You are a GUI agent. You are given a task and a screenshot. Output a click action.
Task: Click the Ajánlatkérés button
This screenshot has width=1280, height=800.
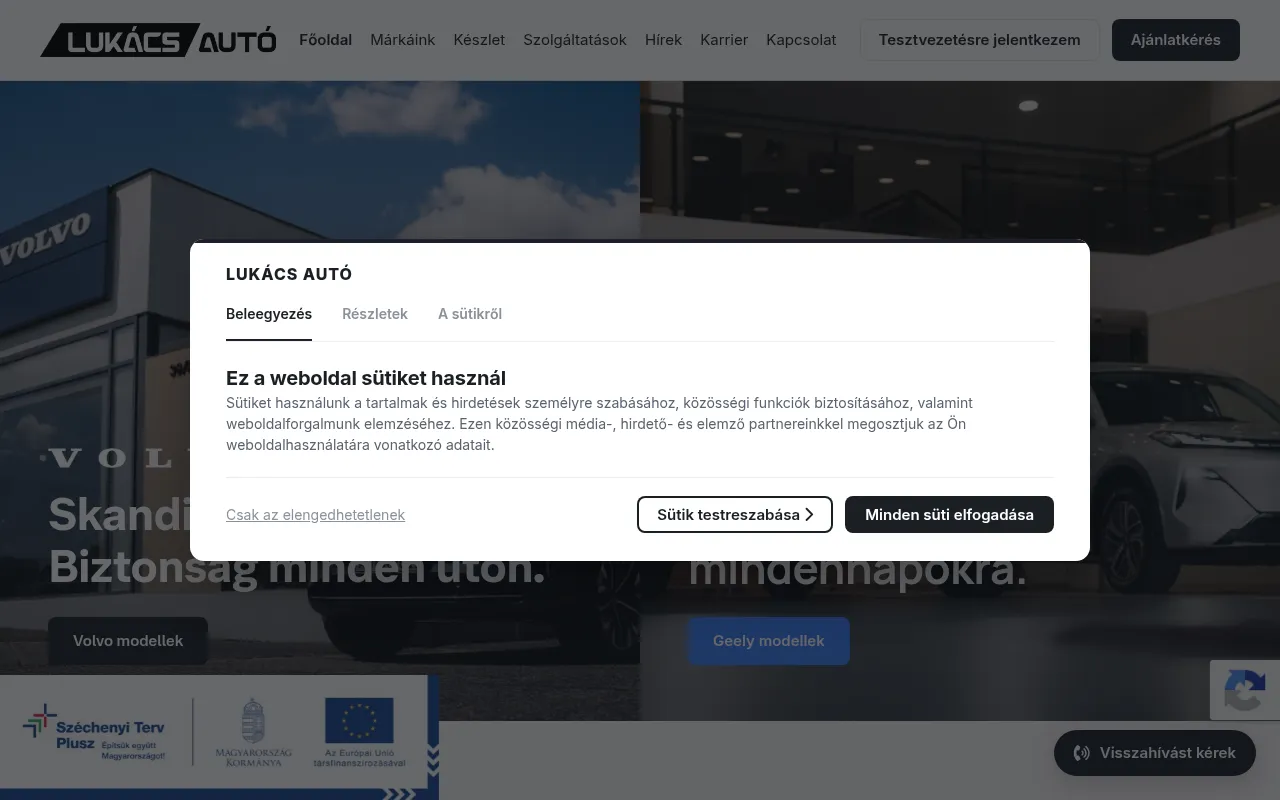coord(1176,40)
